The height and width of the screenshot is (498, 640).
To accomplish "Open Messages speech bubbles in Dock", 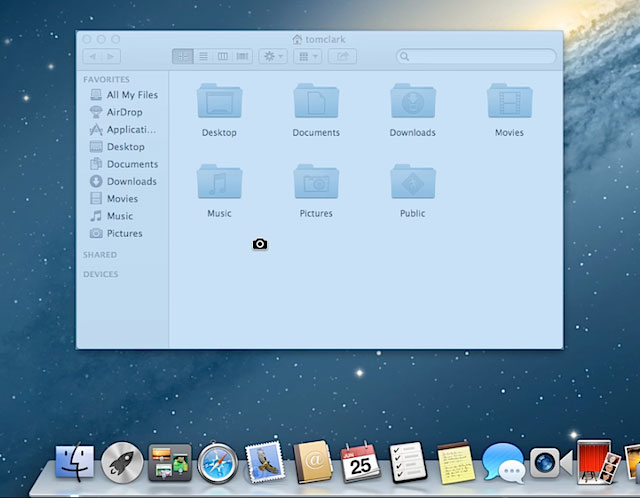I will (503, 463).
